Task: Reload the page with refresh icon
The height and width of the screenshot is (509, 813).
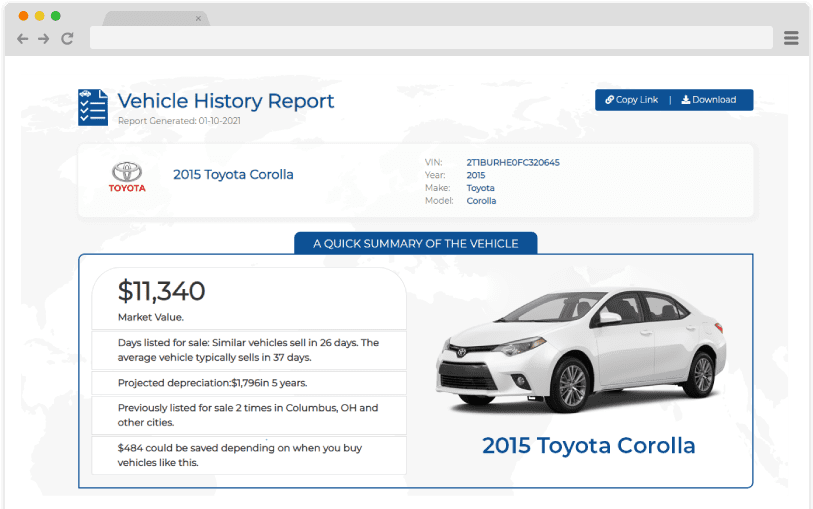Action: pyautogui.click(x=67, y=38)
